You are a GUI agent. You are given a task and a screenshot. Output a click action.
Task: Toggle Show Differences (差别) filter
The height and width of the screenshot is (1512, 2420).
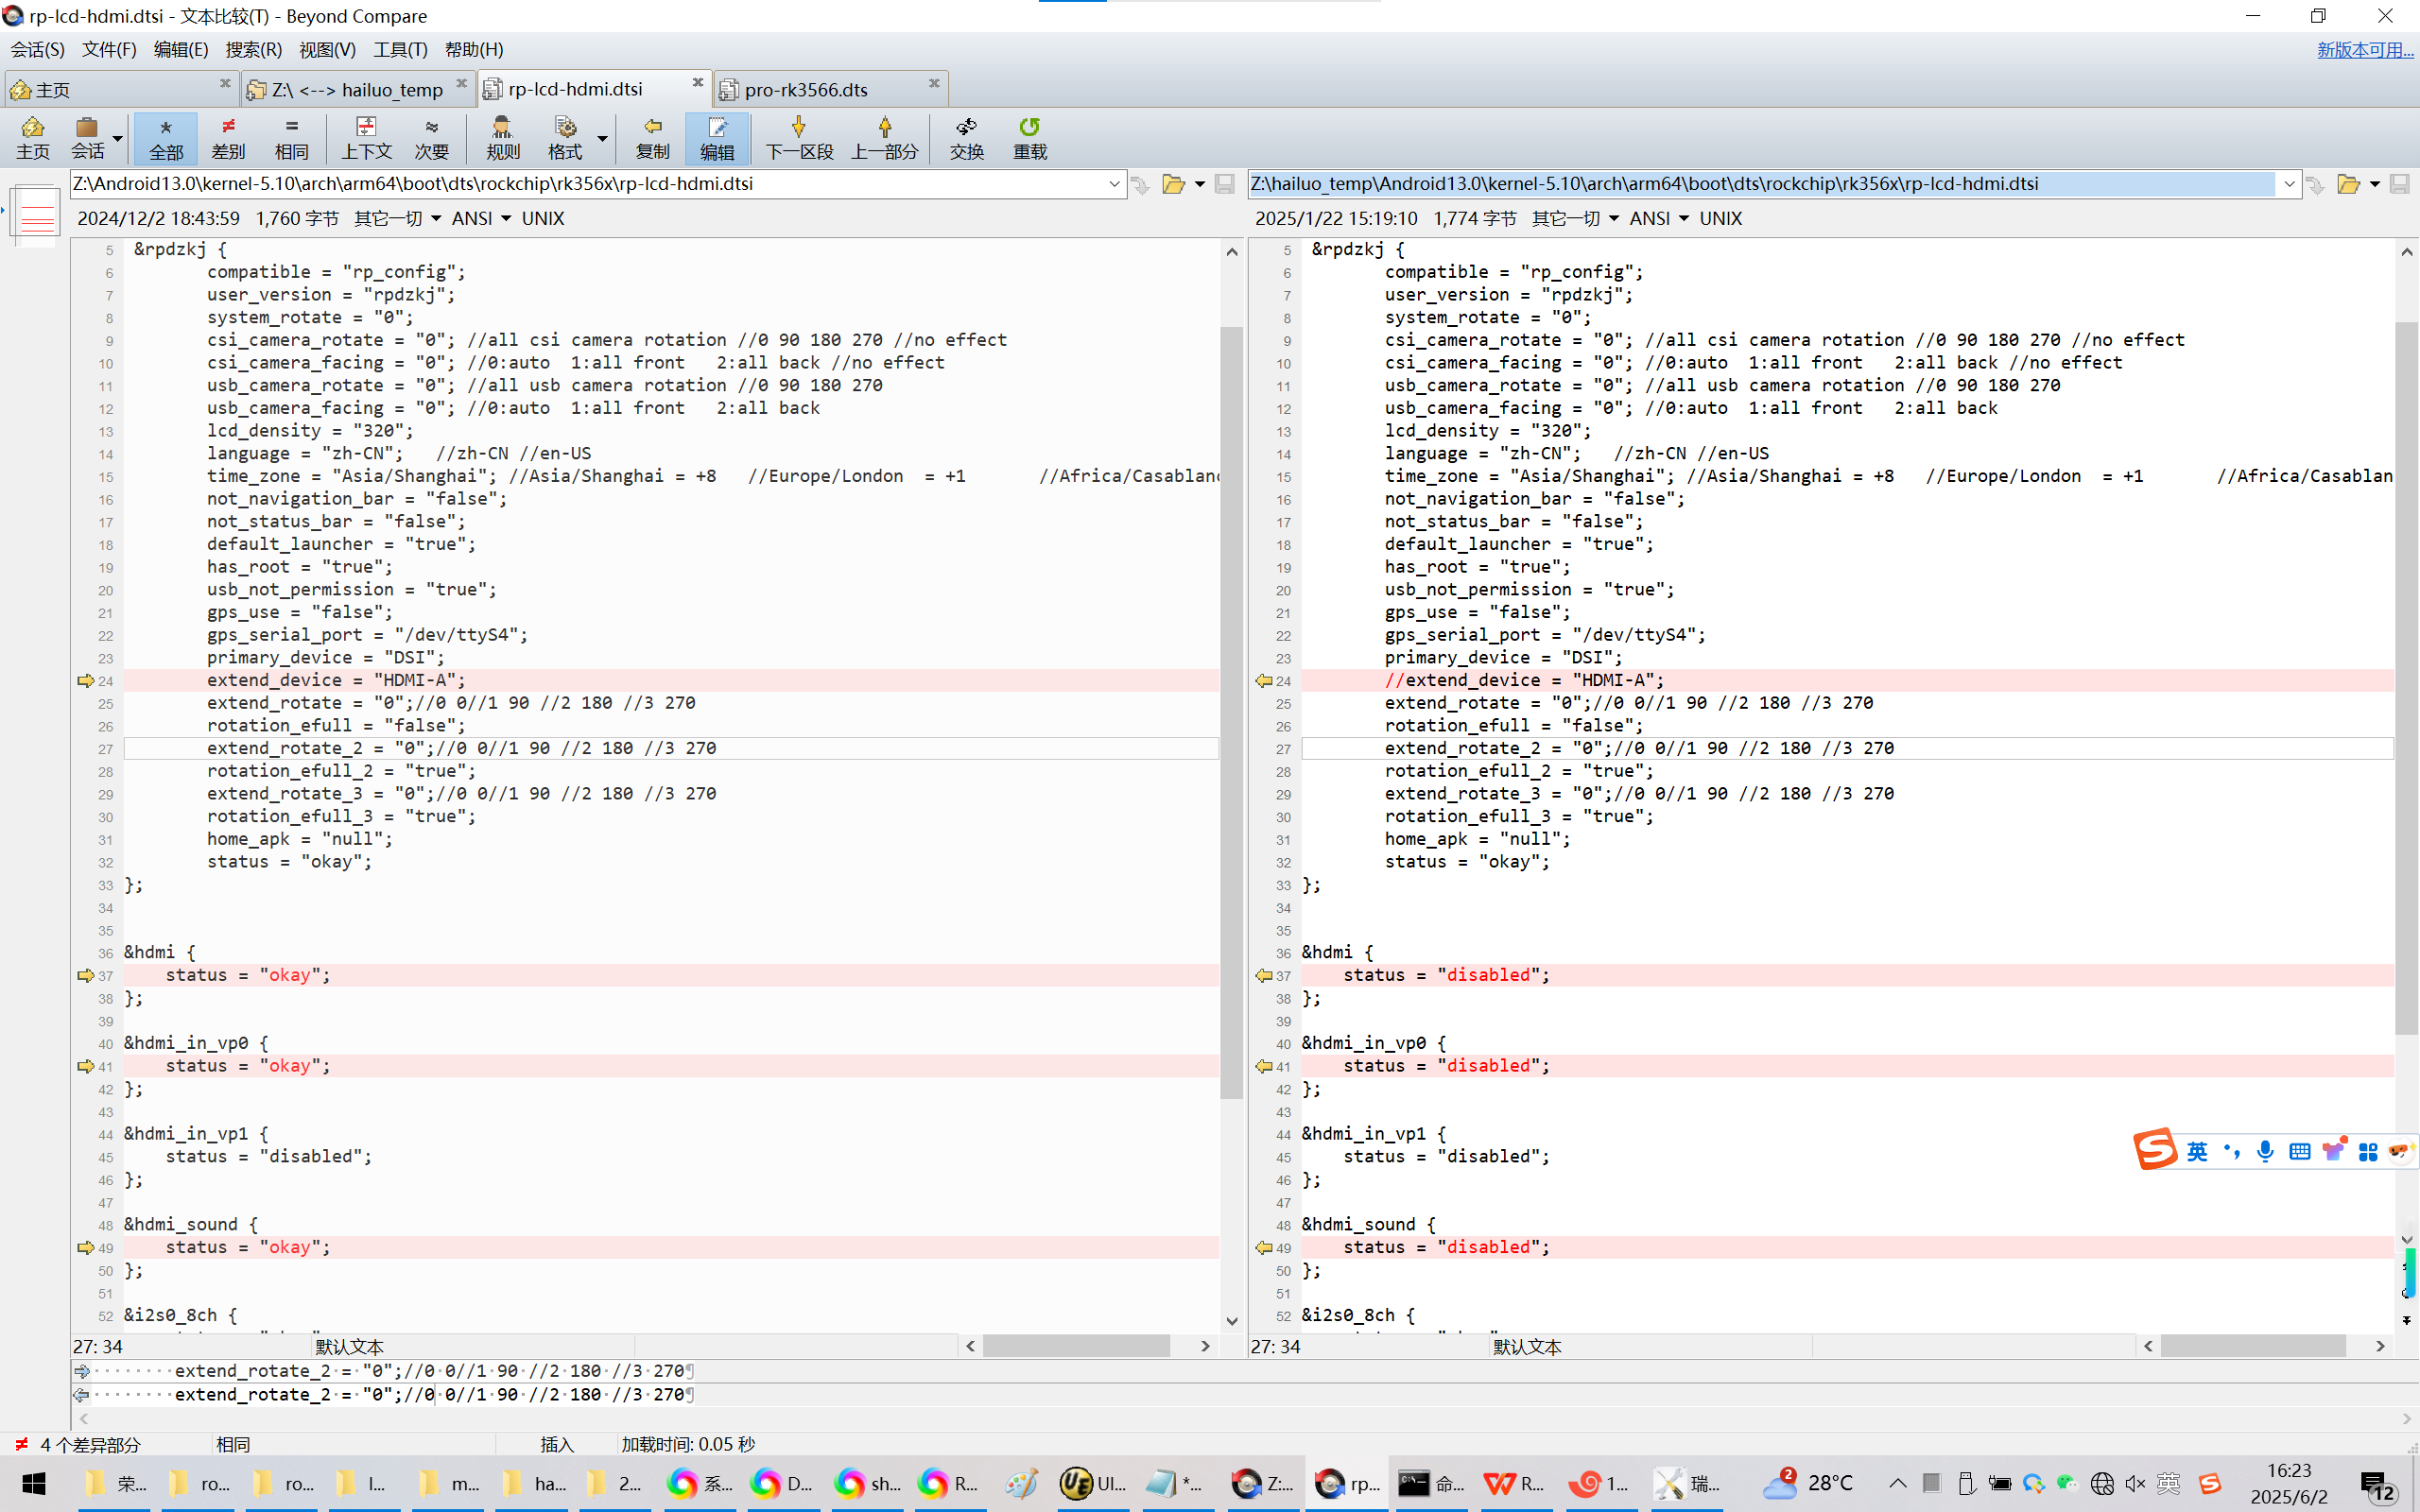click(x=228, y=137)
